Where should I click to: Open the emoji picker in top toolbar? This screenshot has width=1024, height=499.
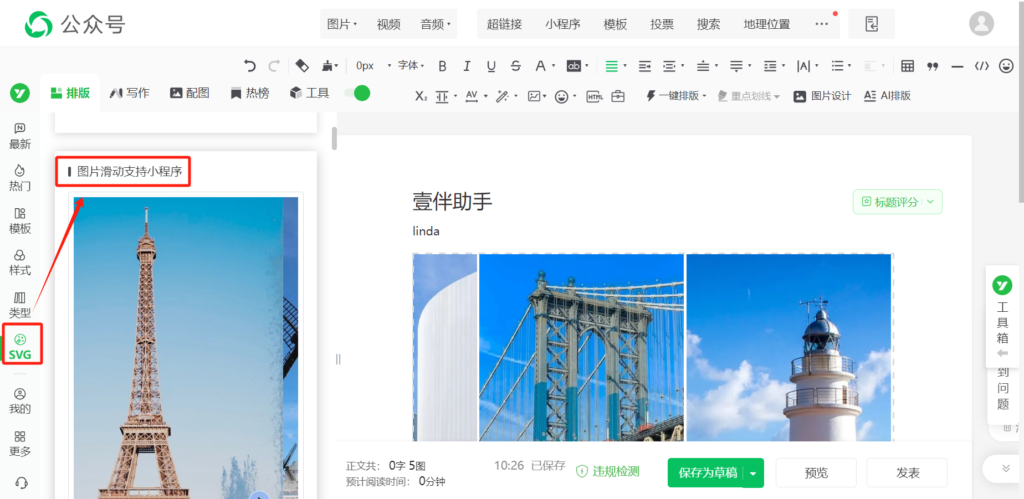pyautogui.click(x=1006, y=66)
